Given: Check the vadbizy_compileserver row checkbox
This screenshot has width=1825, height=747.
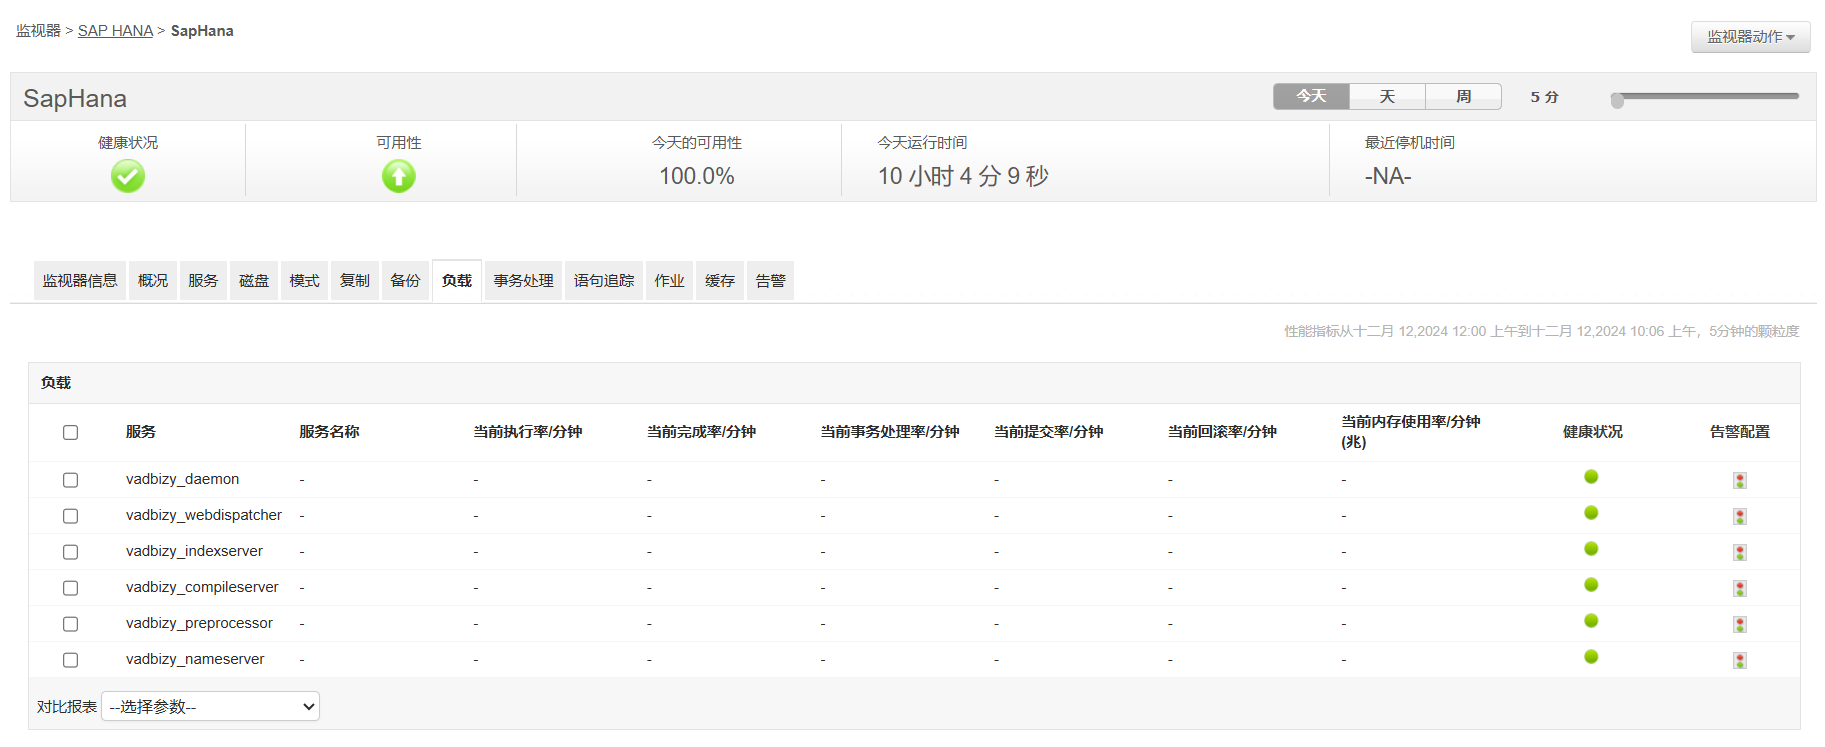Looking at the screenshot, I should (x=70, y=588).
